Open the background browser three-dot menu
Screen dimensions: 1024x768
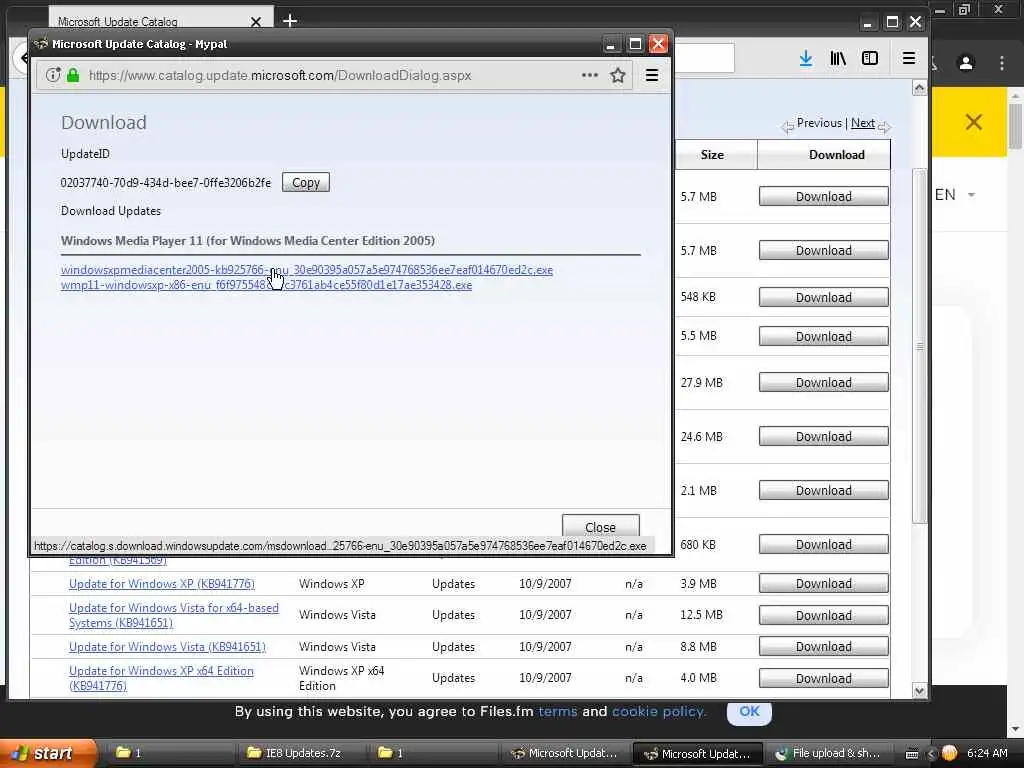click(1002, 63)
